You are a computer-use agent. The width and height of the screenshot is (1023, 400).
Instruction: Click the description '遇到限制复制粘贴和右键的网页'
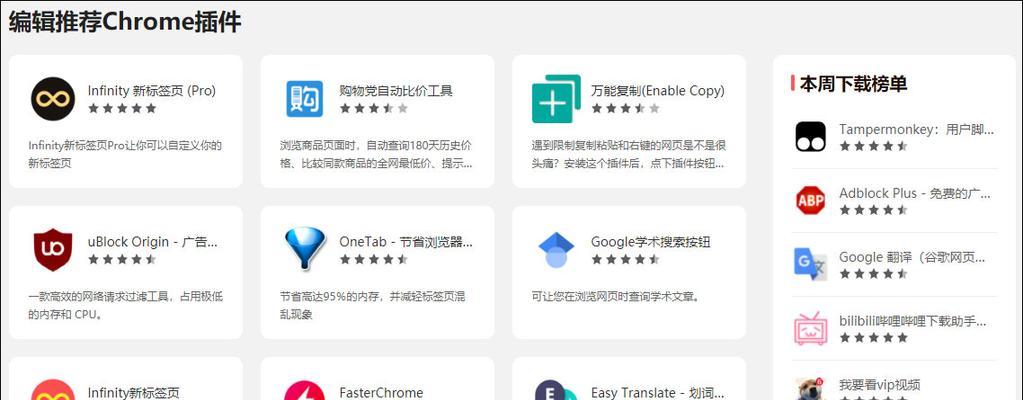tap(628, 154)
